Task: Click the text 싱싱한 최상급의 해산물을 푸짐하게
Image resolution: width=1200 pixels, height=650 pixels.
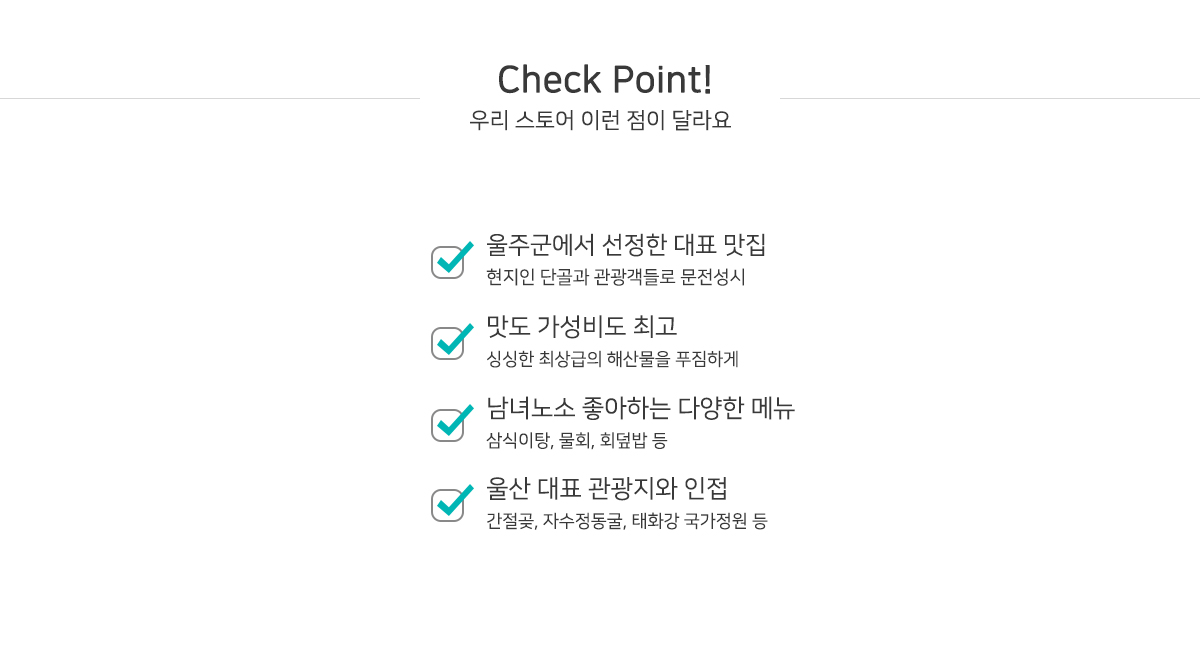Action: [x=612, y=358]
